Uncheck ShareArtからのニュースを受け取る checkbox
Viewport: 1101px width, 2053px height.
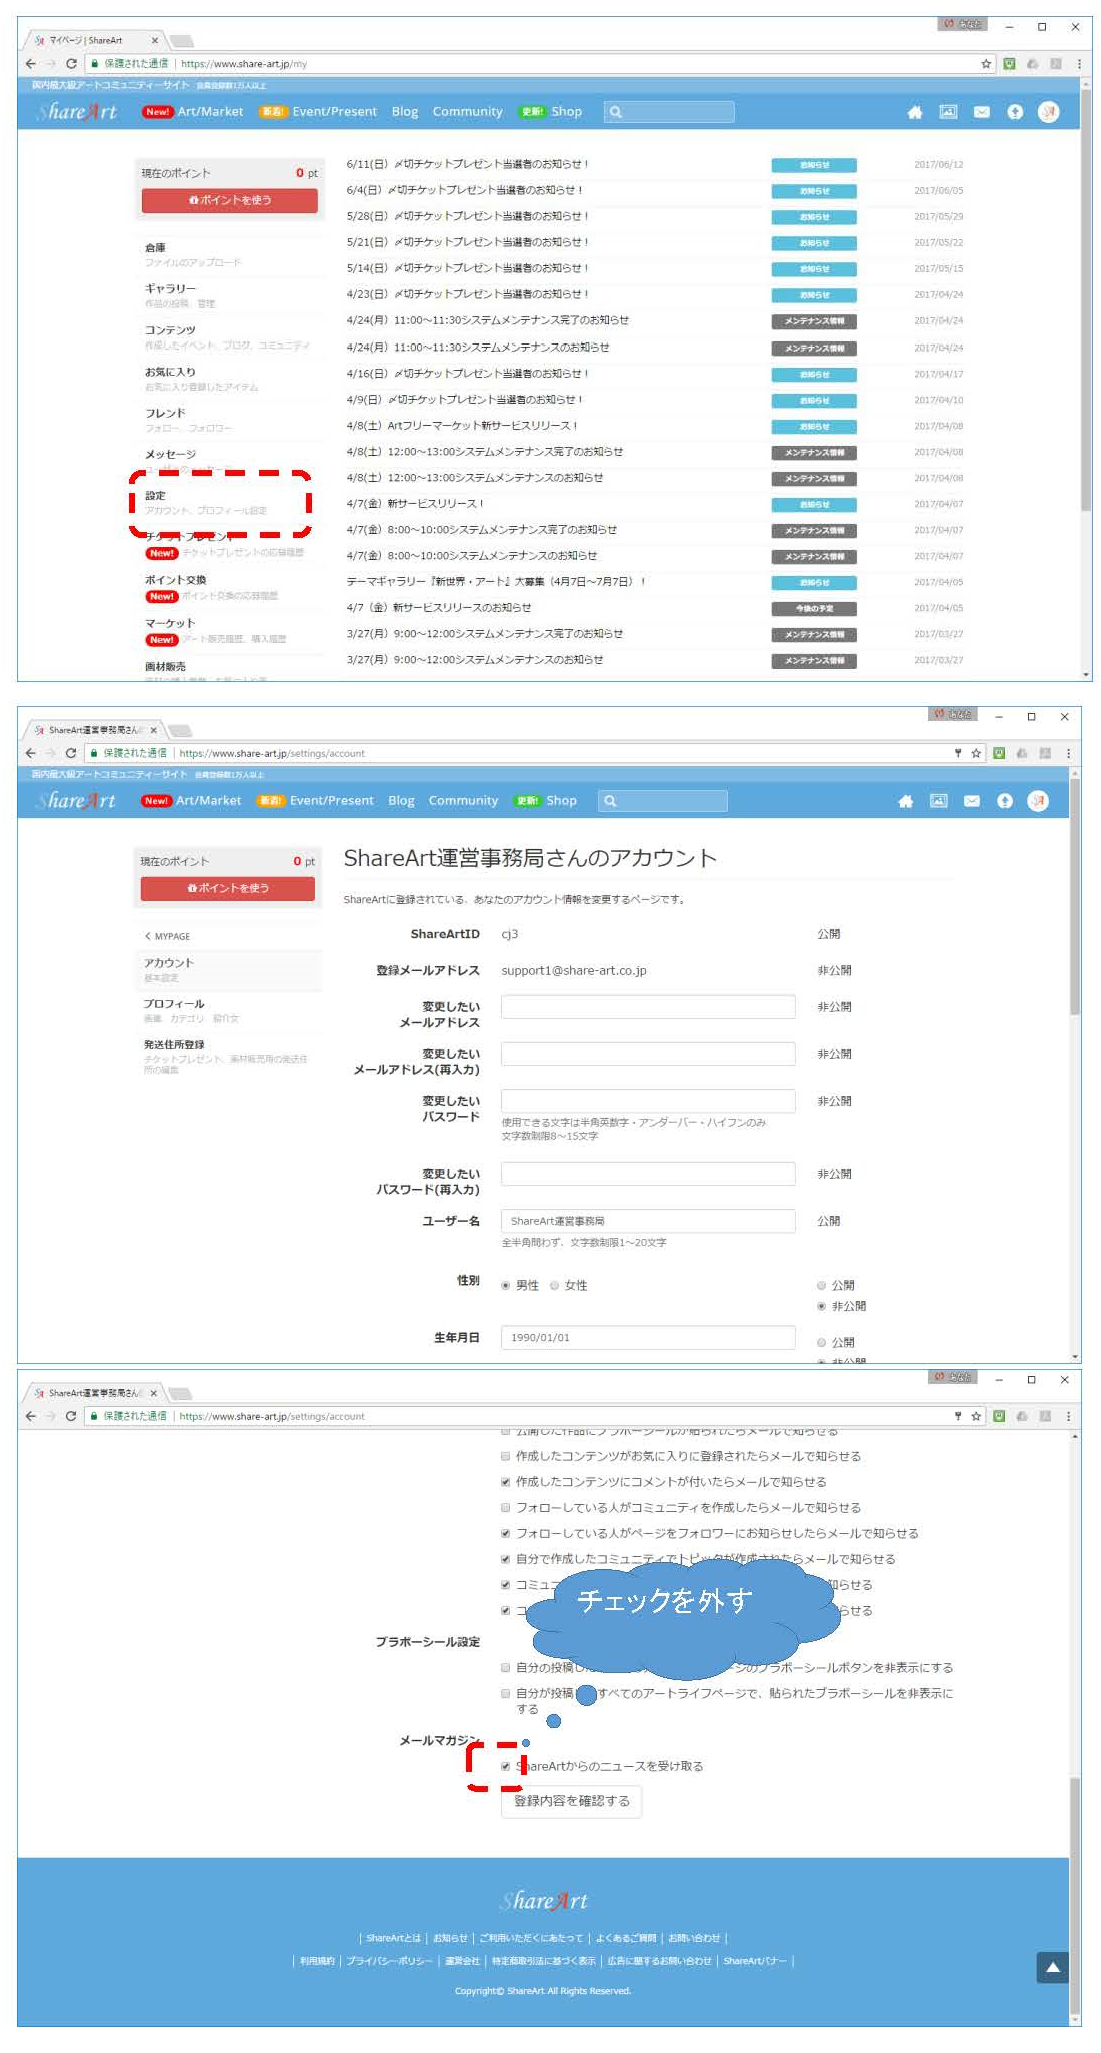click(x=506, y=1766)
